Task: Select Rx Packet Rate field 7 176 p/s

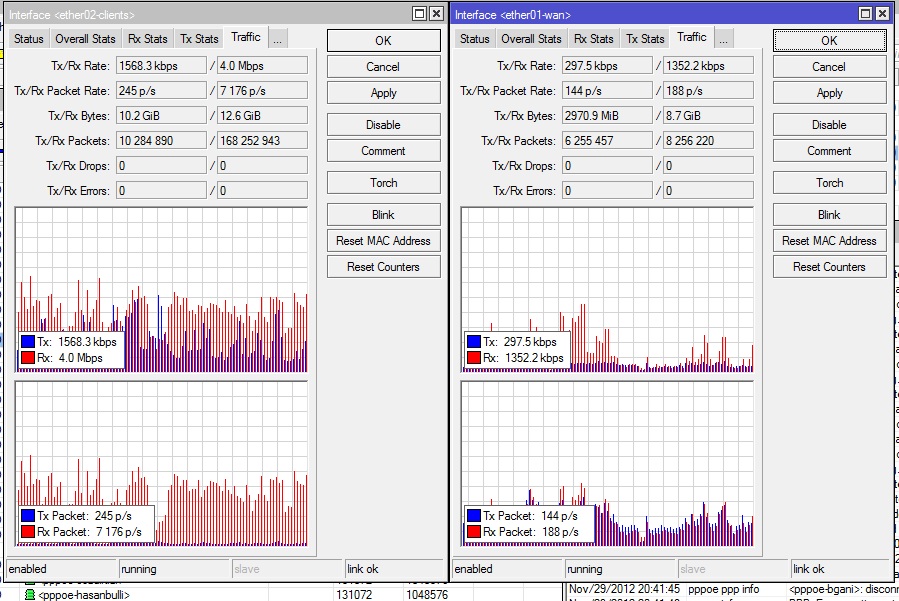Action: [262, 91]
